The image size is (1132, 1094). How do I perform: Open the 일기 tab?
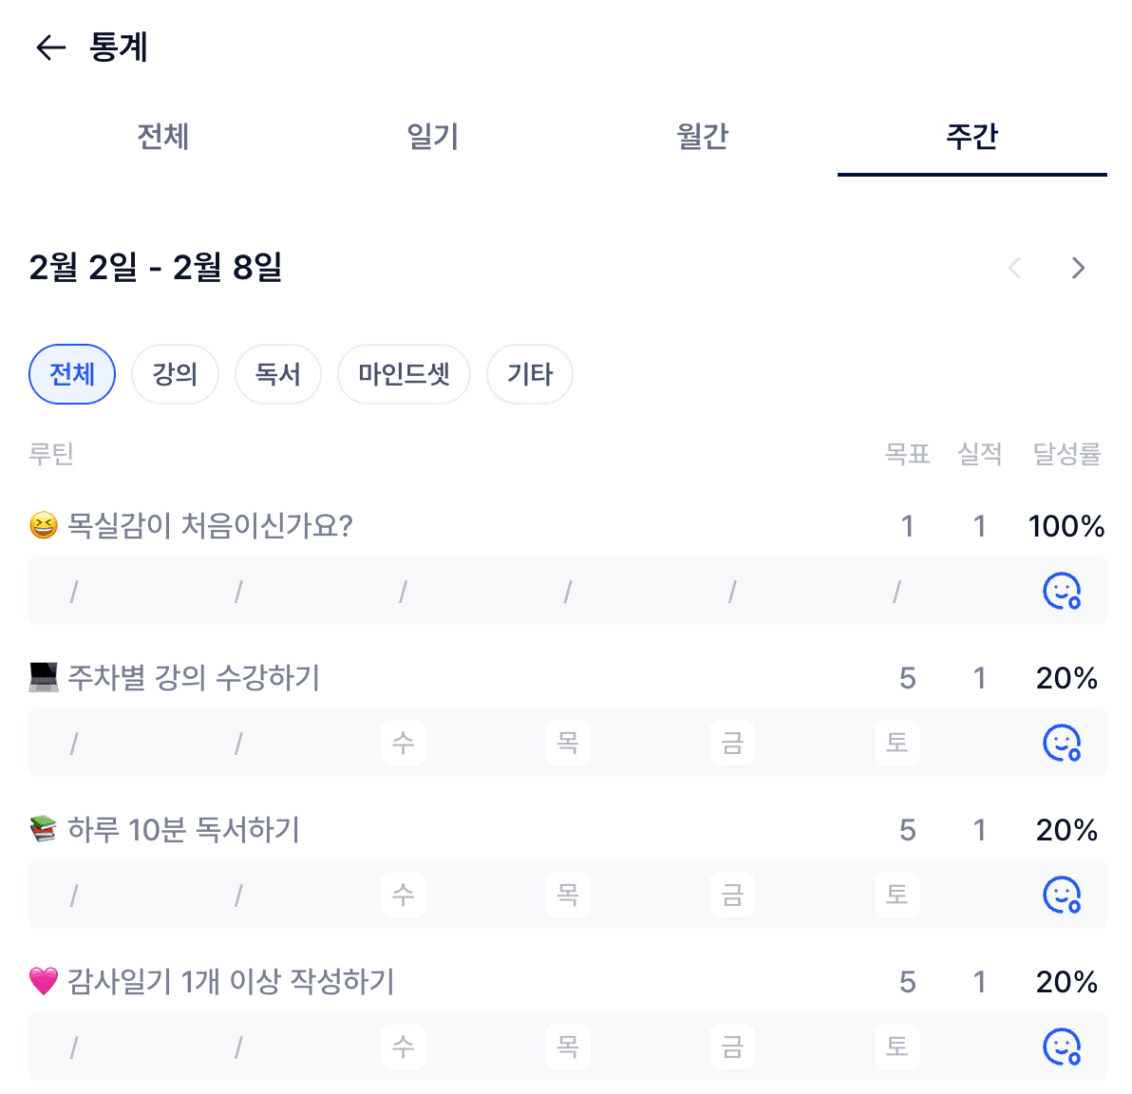432,136
